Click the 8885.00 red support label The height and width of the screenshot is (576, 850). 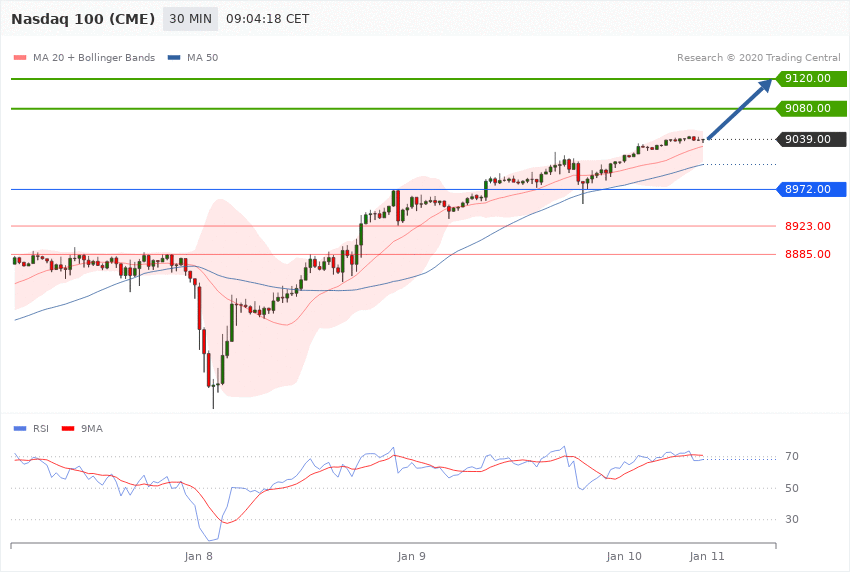(808, 254)
